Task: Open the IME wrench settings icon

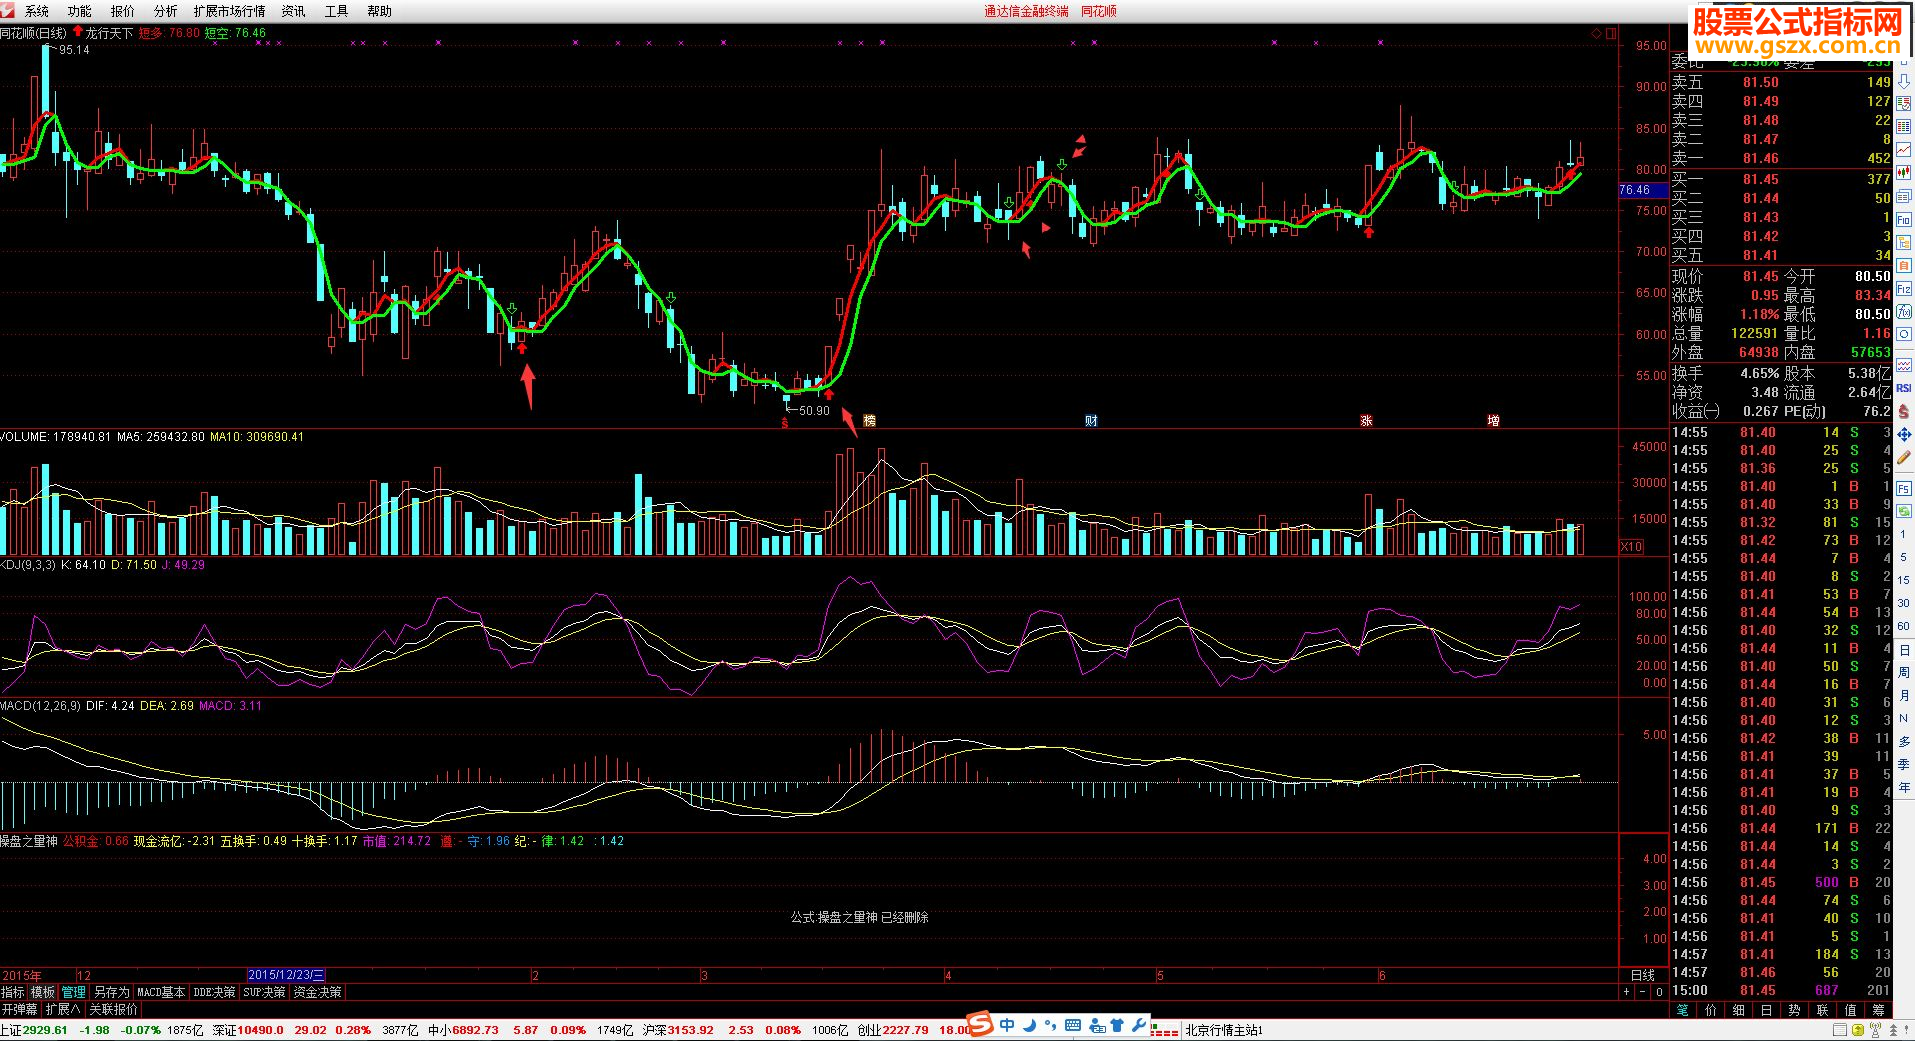Action: [x=1139, y=1025]
